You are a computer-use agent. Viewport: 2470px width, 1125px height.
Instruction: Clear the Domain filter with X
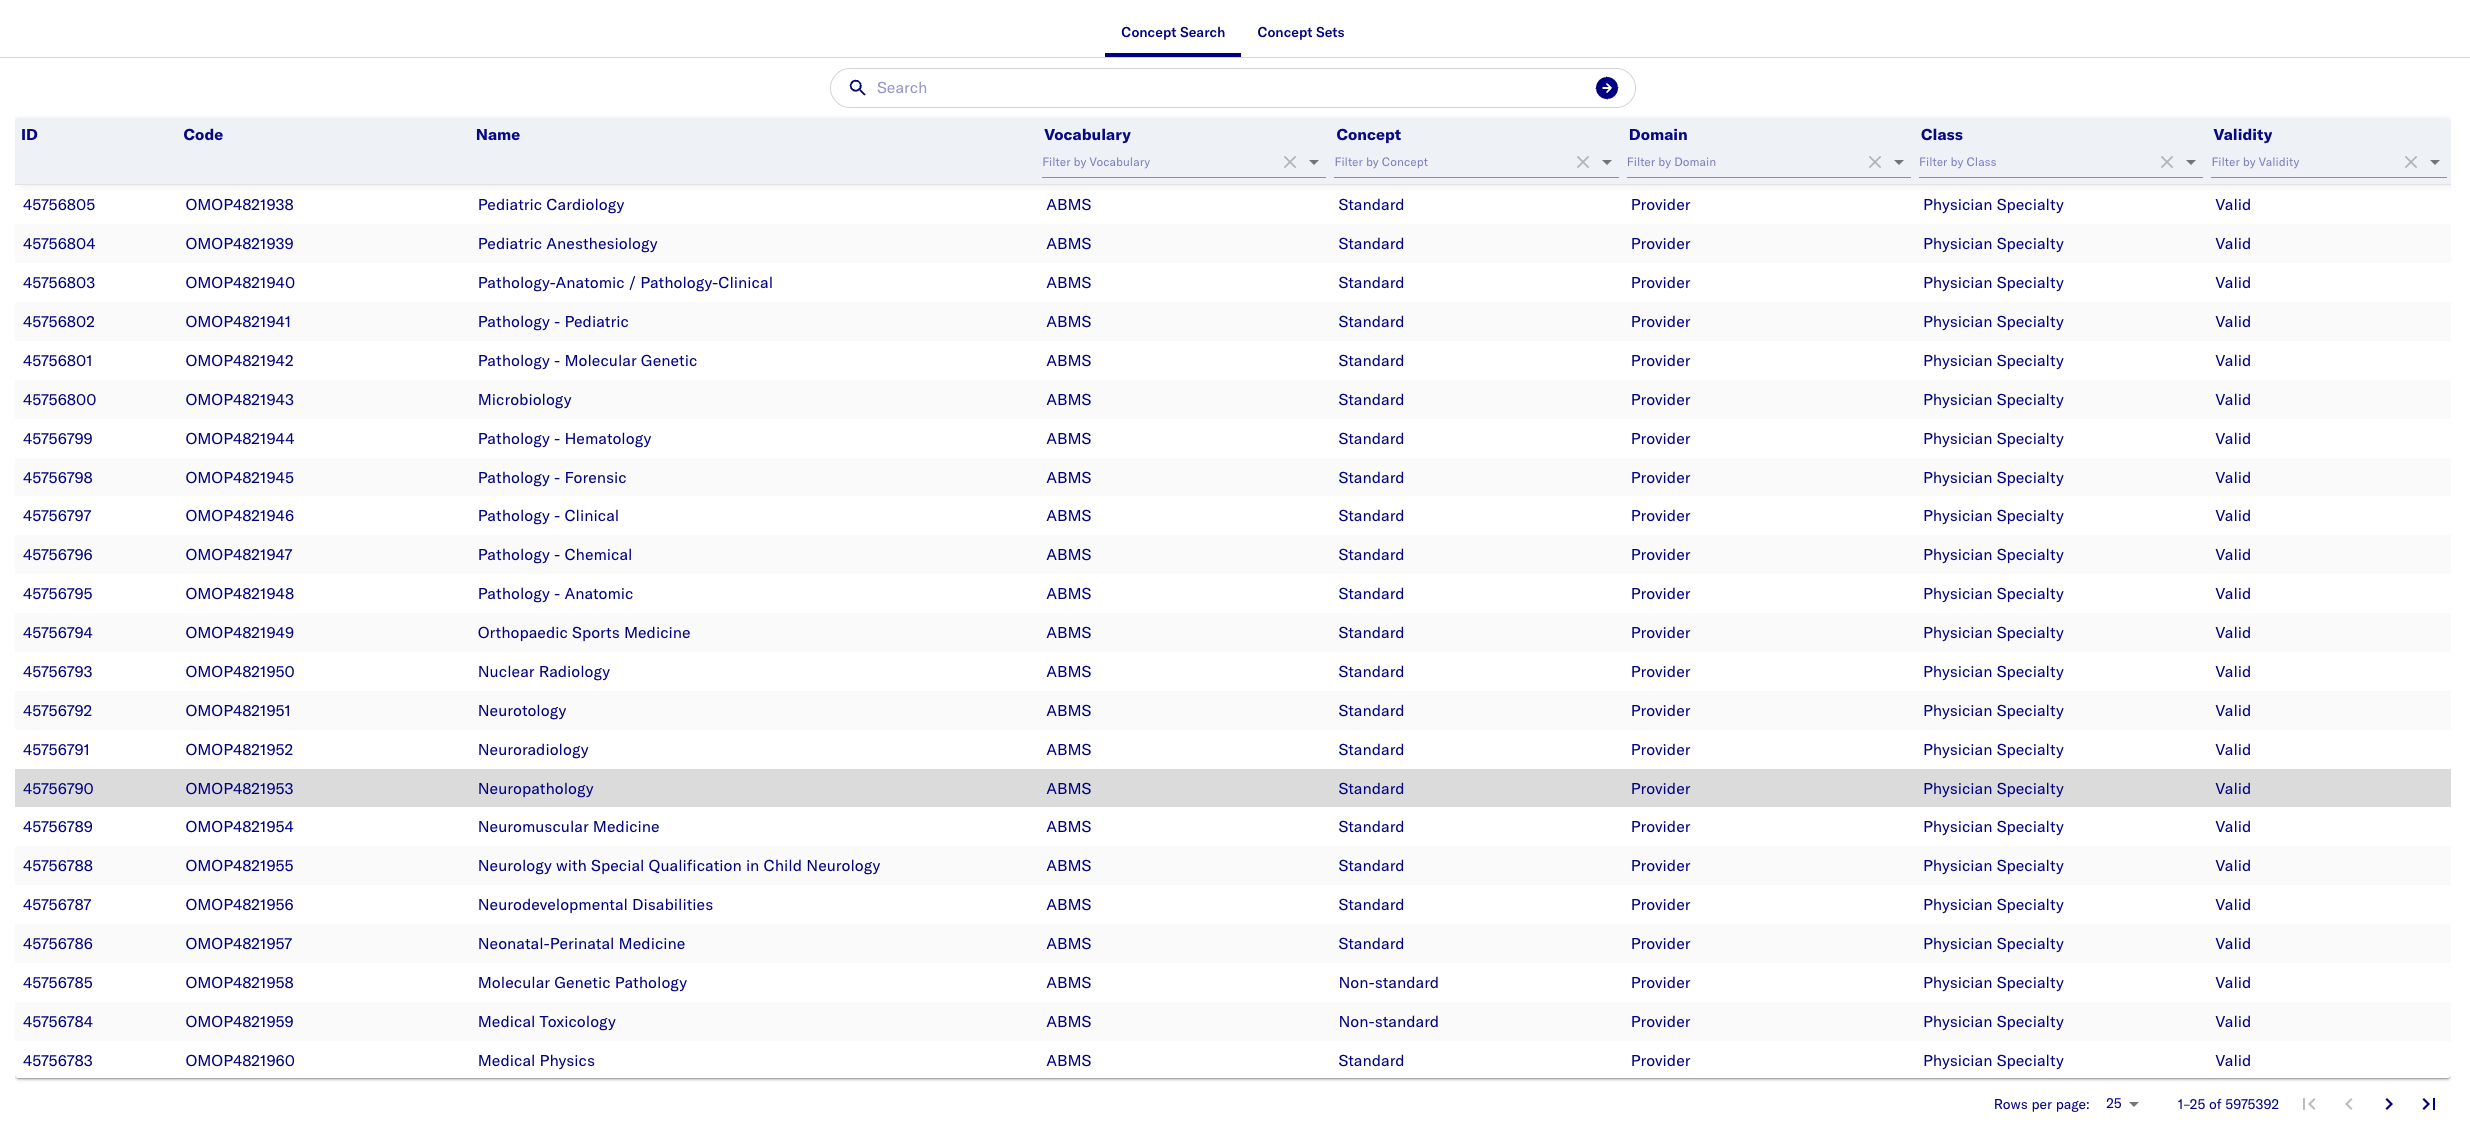tap(1874, 162)
